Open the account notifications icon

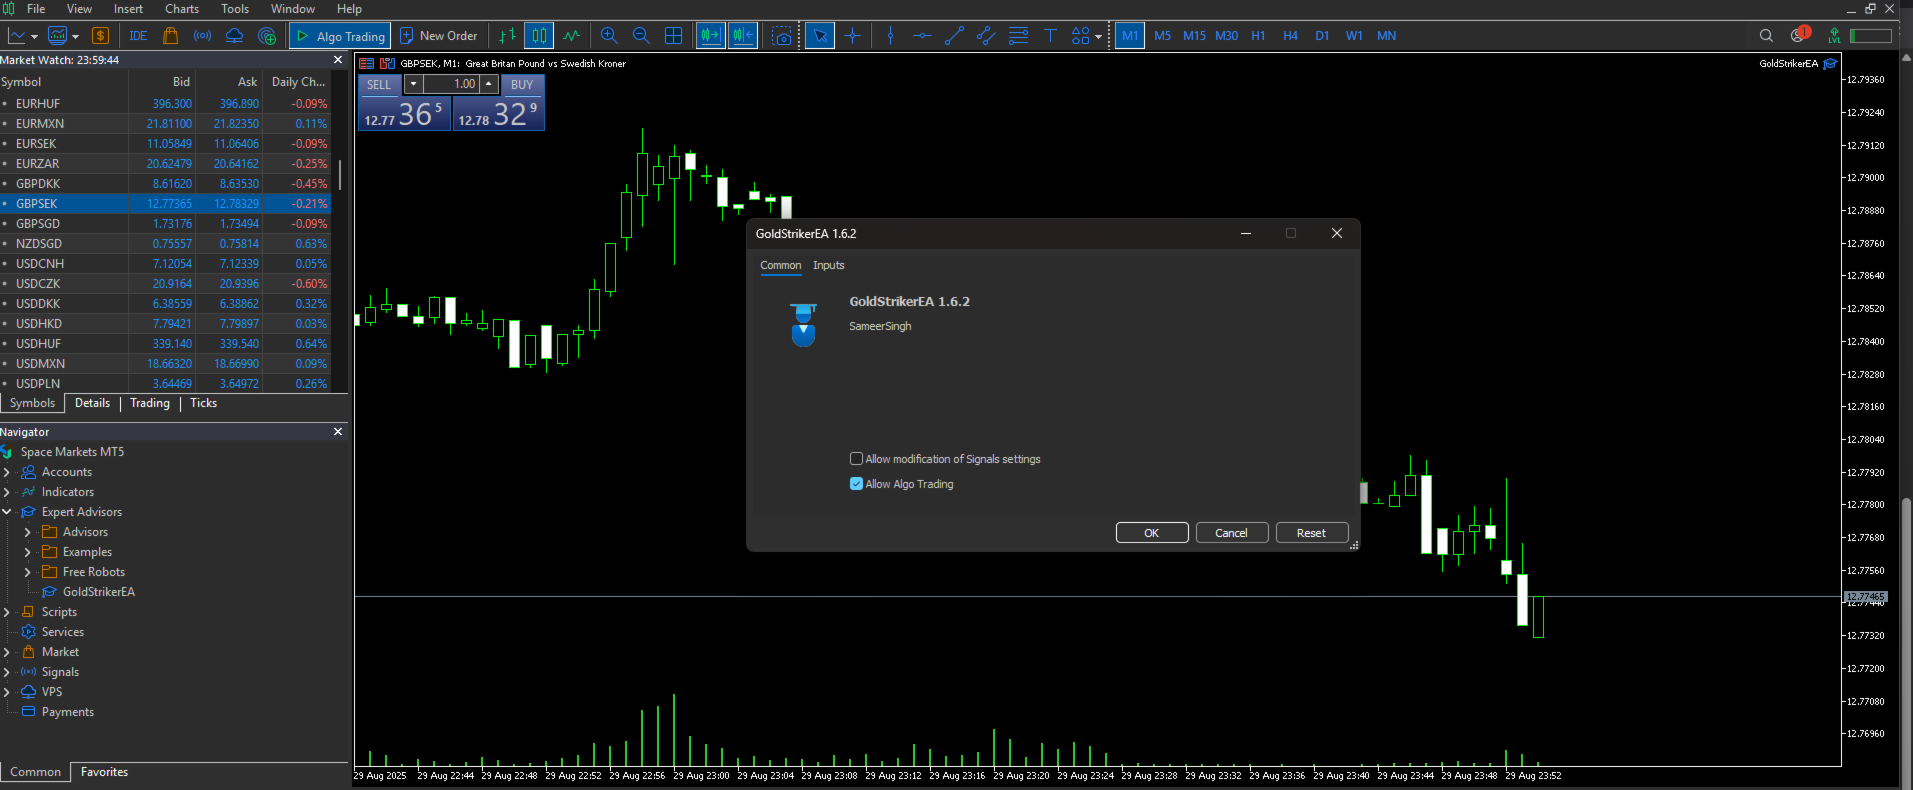[x=1799, y=35]
